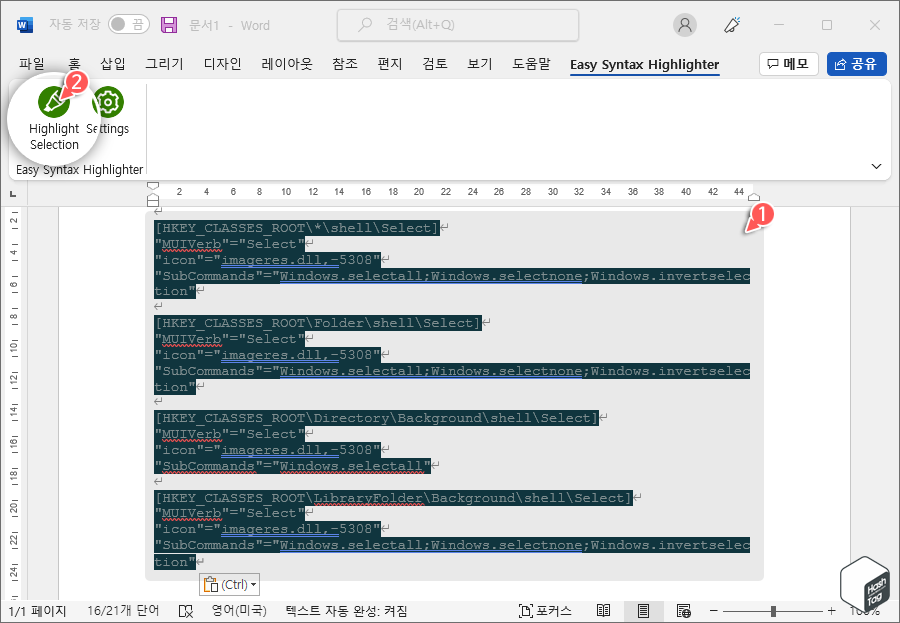The height and width of the screenshot is (623, 900).
Task: Open the 보기 ribbon tab
Action: pyautogui.click(x=479, y=64)
